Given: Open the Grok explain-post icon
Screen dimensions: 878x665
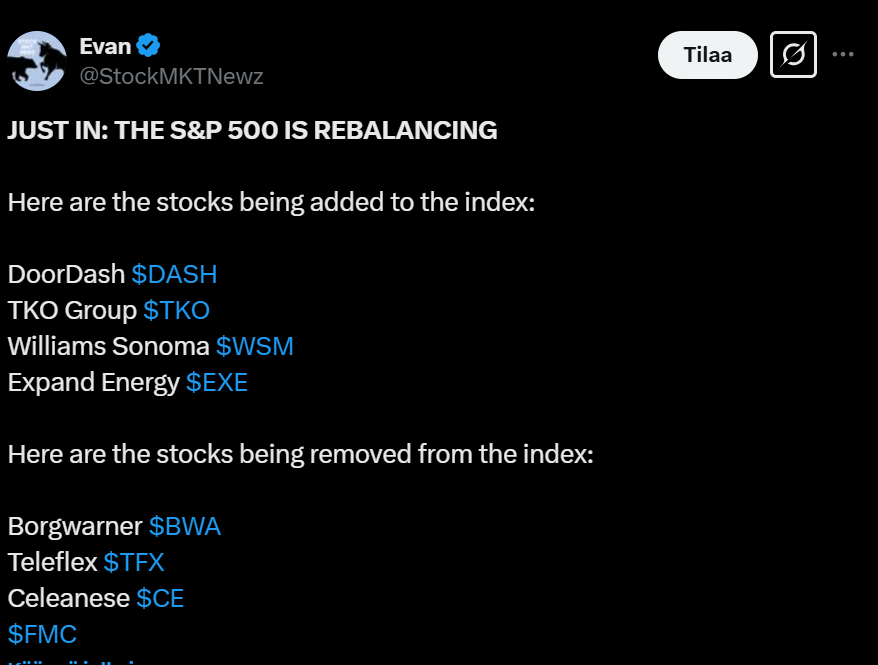Looking at the screenshot, I should [x=793, y=54].
